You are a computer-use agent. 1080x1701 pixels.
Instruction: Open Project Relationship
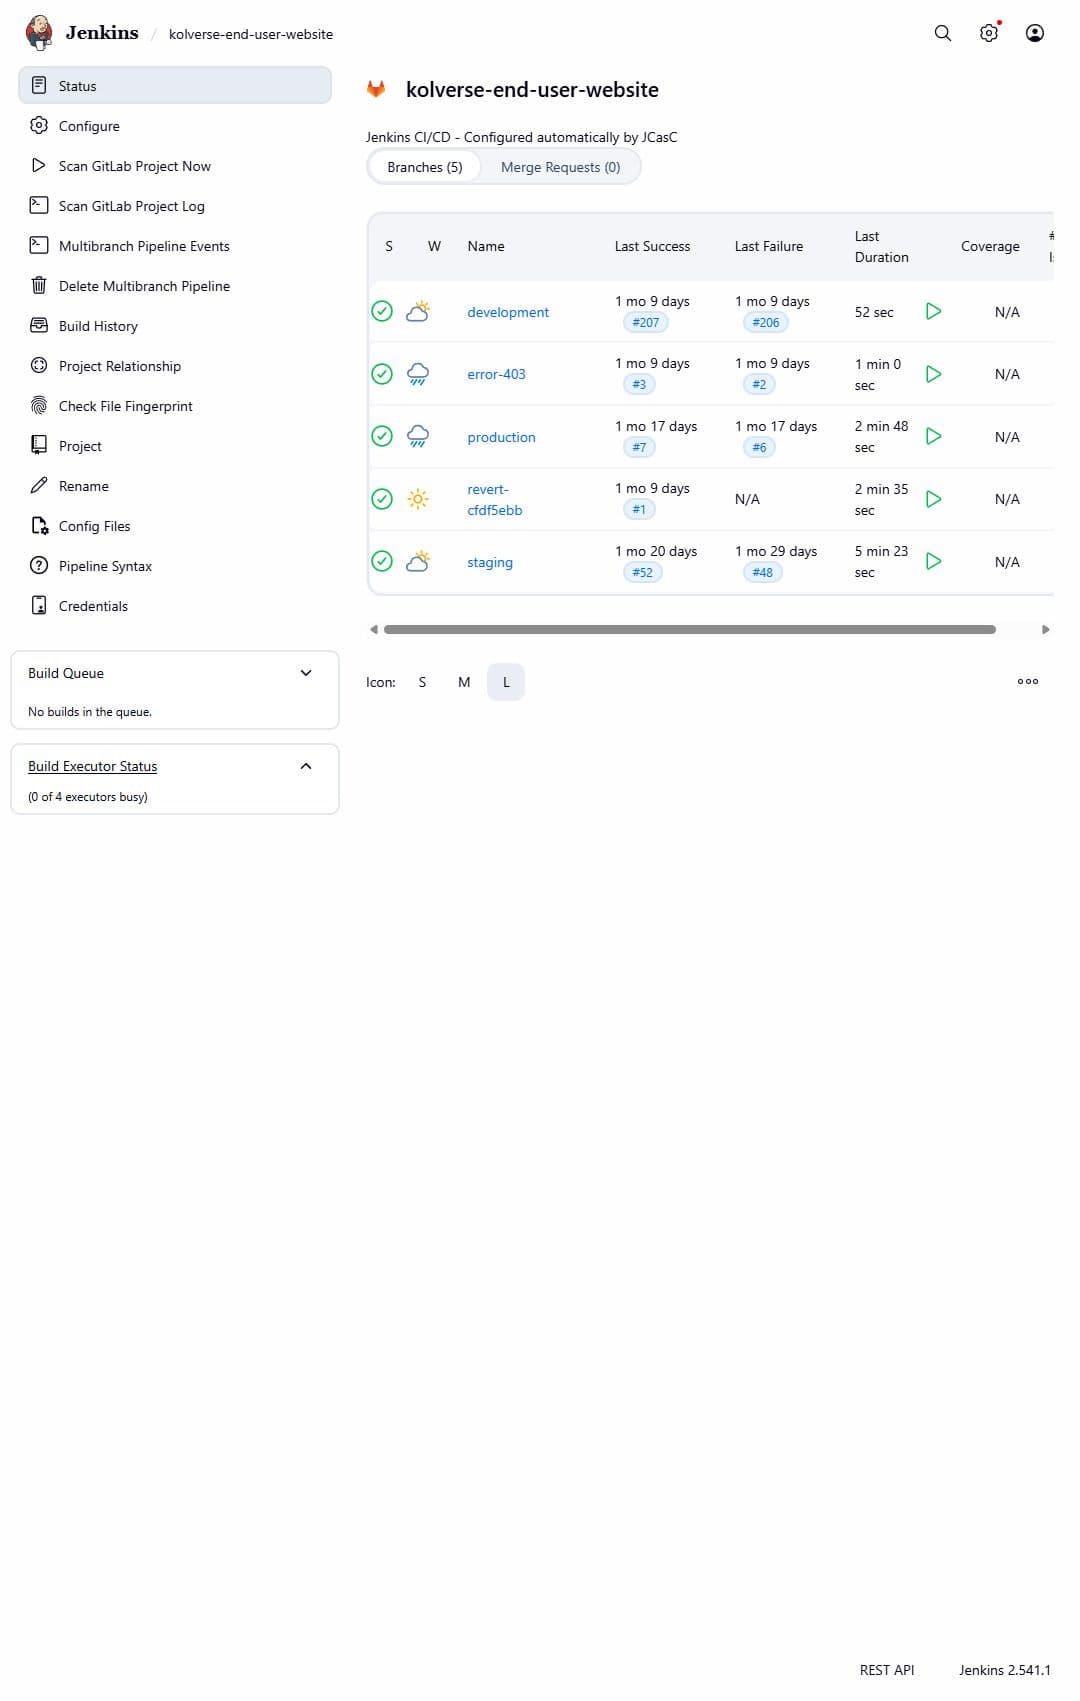(x=175, y=366)
